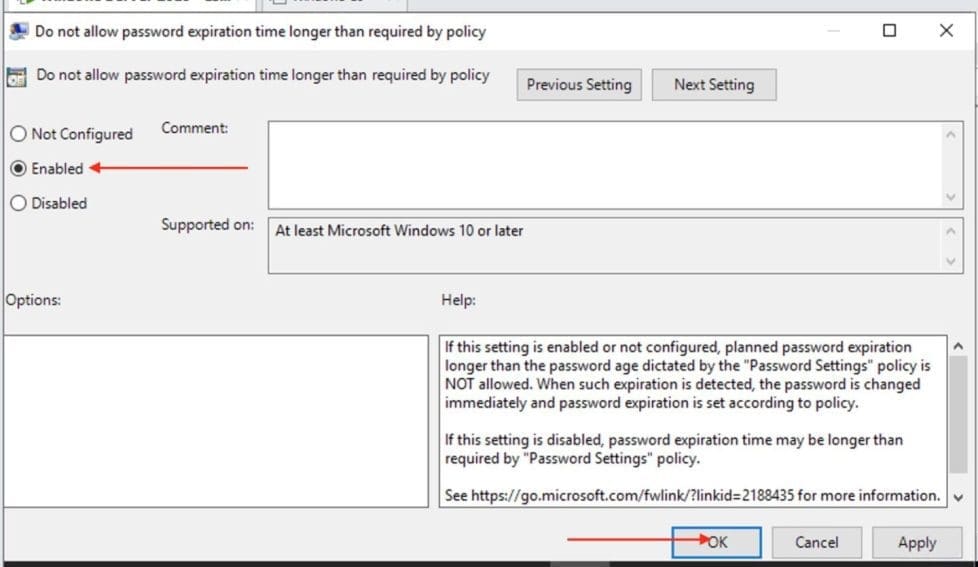Click the dialog title bar icon

19,31
